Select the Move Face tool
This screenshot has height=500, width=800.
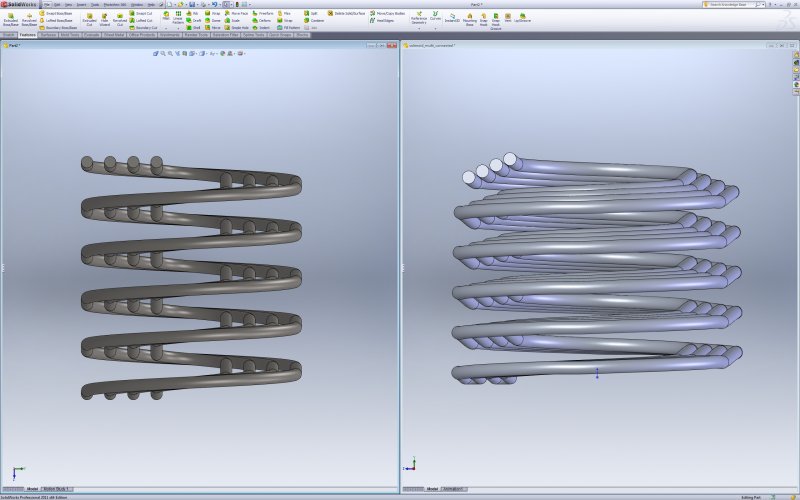pyautogui.click(x=236, y=13)
